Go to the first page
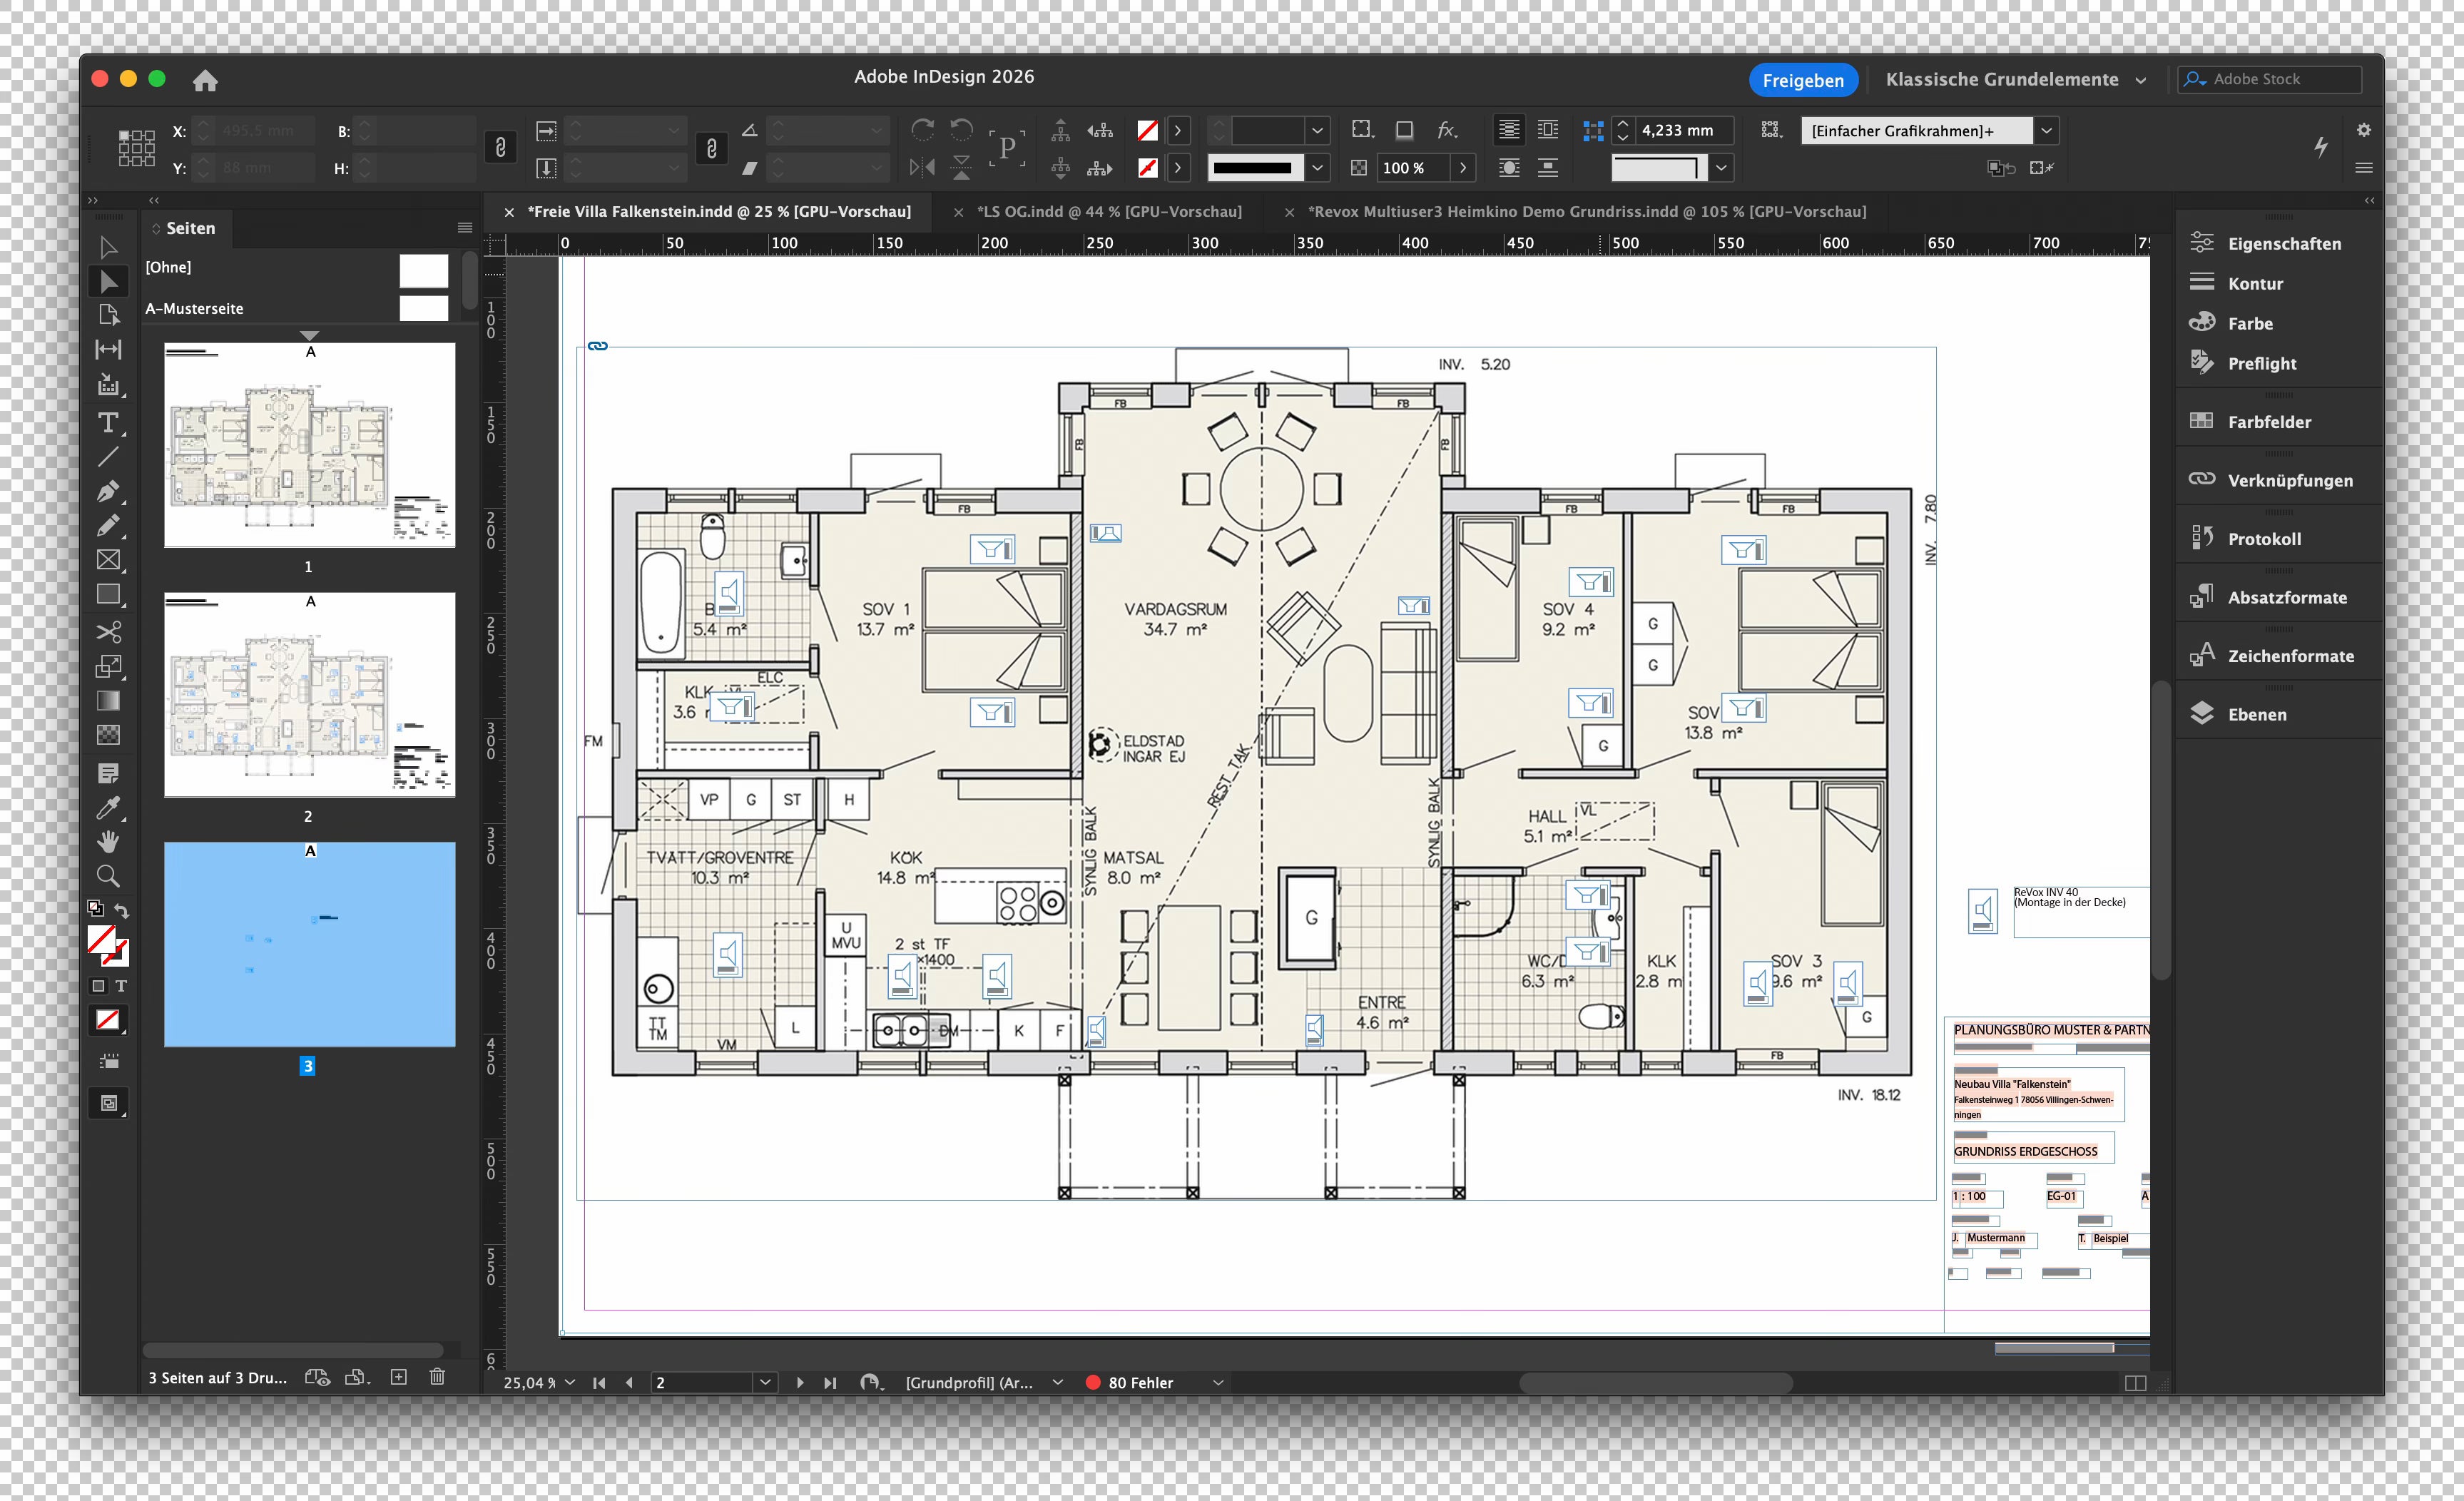The width and height of the screenshot is (2464, 1501). click(x=599, y=1382)
